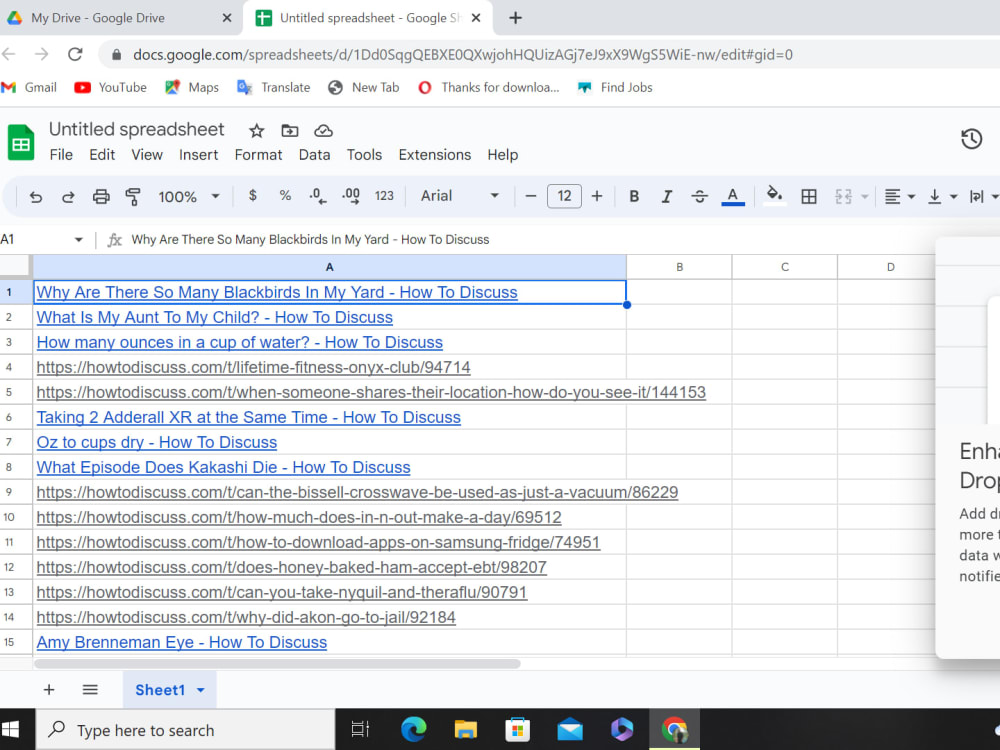Open link 'What Is My Aunt To My Child?'
This screenshot has width=1000, height=750.
(x=214, y=318)
